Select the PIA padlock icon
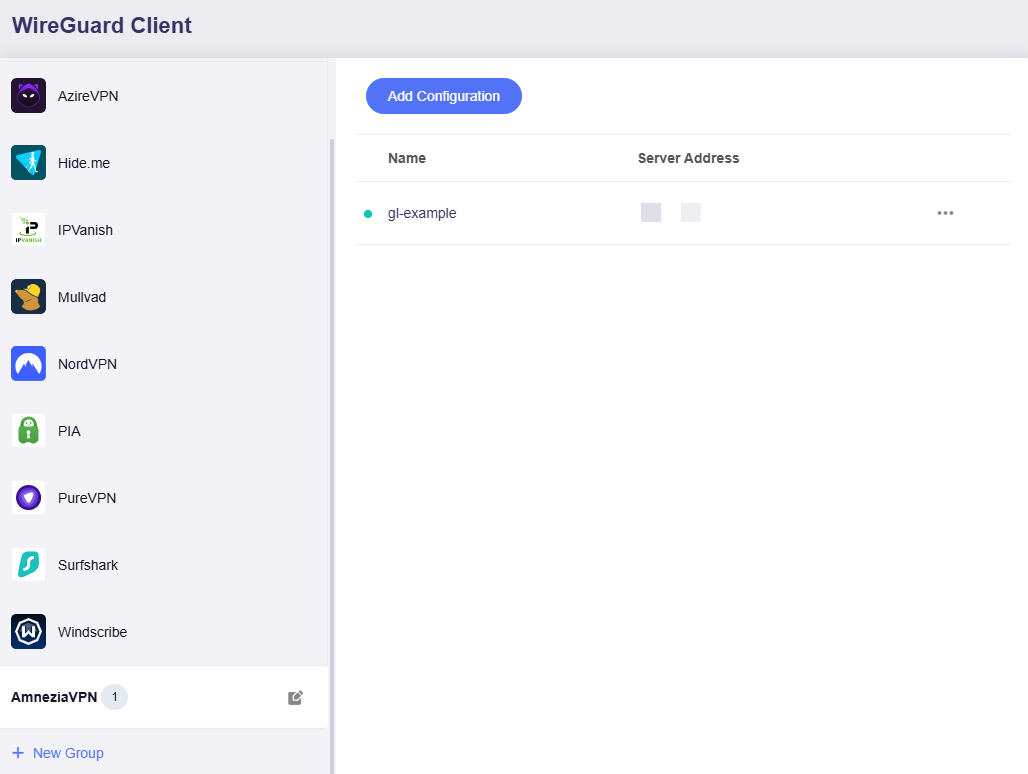Screen dimensions: 1028x774 pyautogui.click(x=28, y=431)
